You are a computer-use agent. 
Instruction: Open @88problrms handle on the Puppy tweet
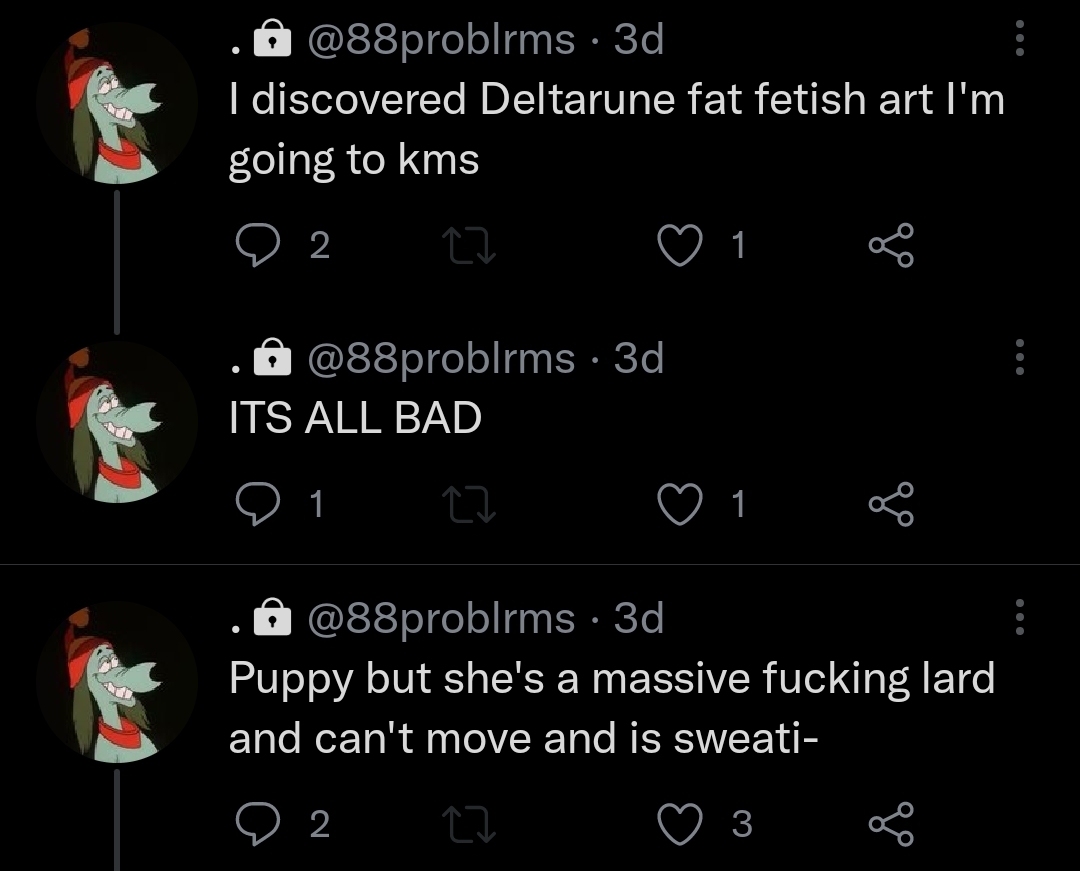tap(441, 618)
